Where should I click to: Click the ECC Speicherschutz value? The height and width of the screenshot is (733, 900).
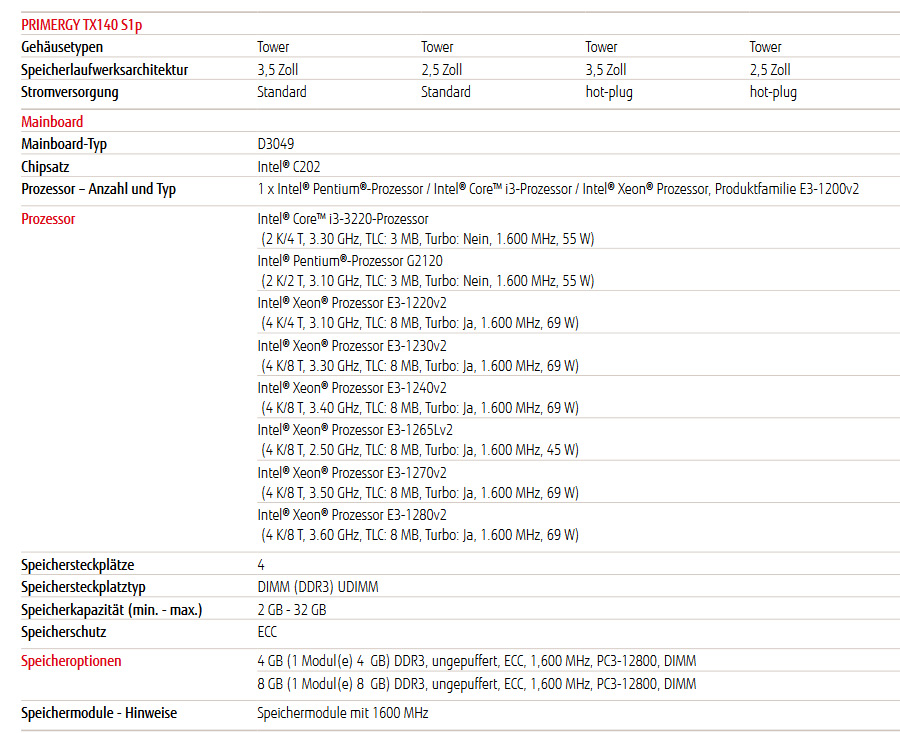click(267, 632)
